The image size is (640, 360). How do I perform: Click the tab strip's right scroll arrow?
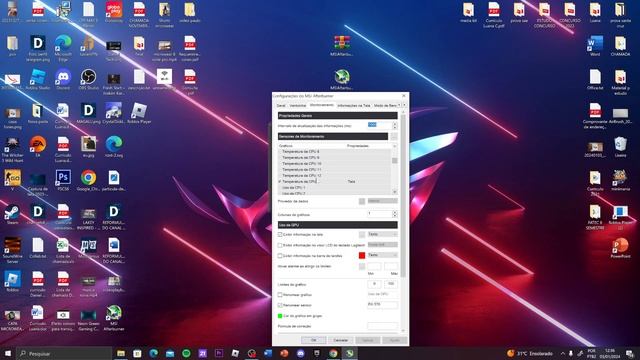click(404, 105)
